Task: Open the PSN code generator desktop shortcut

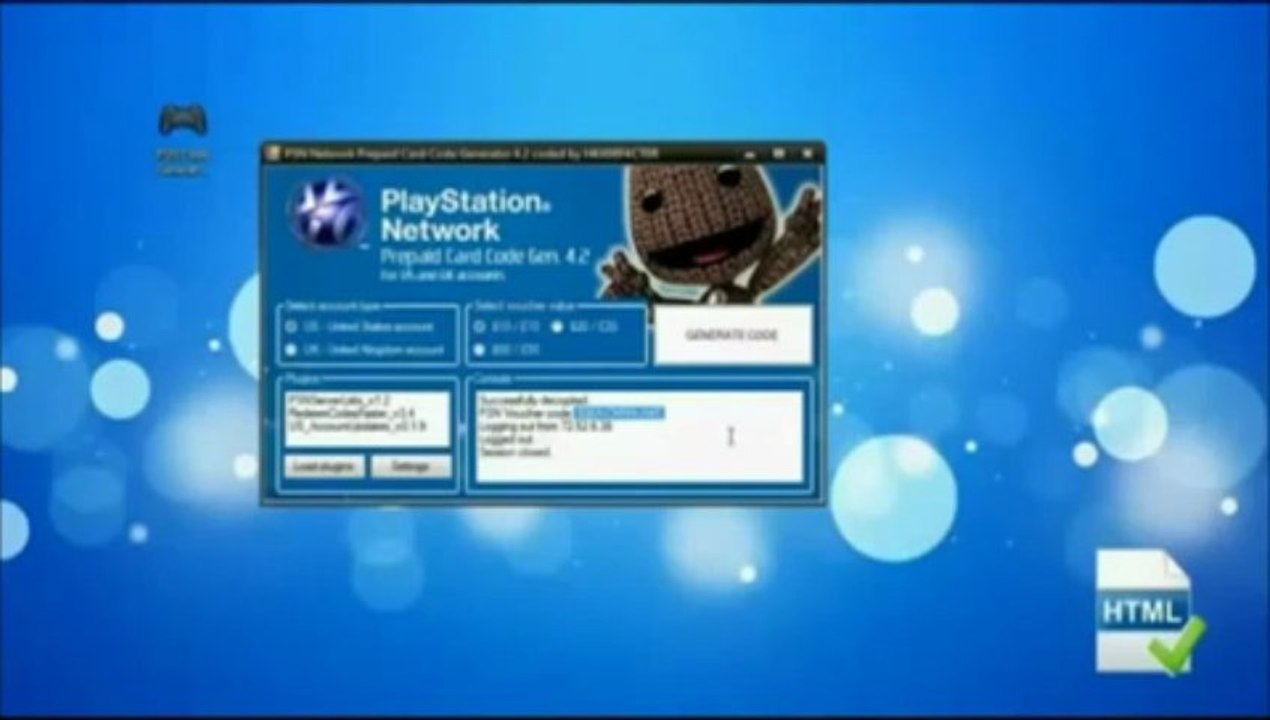Action: pyautogui.click(x=183, y=138)
